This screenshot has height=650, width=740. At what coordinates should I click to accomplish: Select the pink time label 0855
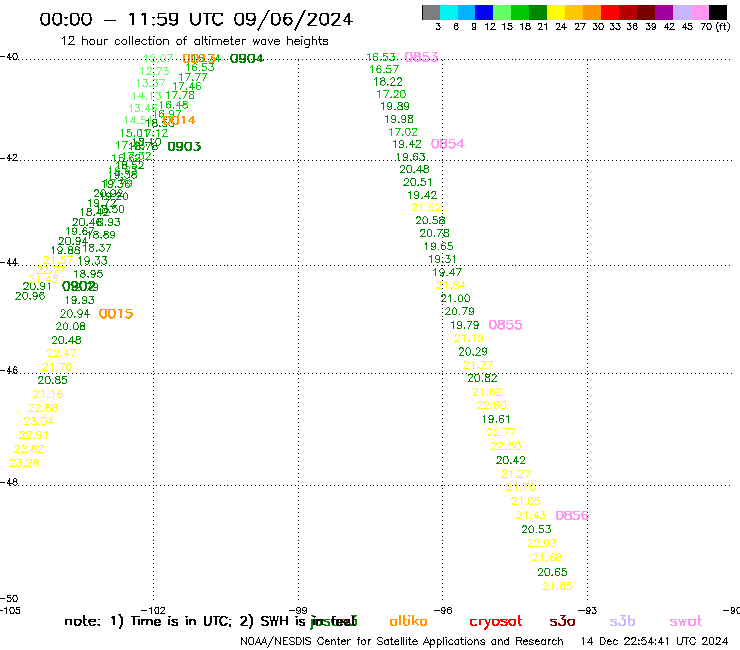pyautogui.click(x=505, y=325)
